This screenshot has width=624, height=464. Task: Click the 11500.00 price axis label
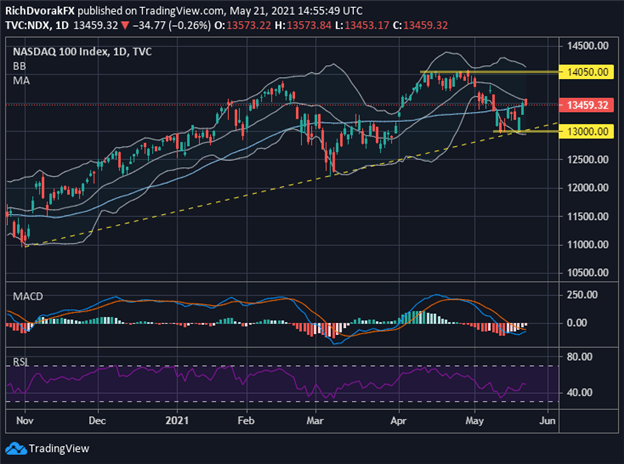pos(588,216)
